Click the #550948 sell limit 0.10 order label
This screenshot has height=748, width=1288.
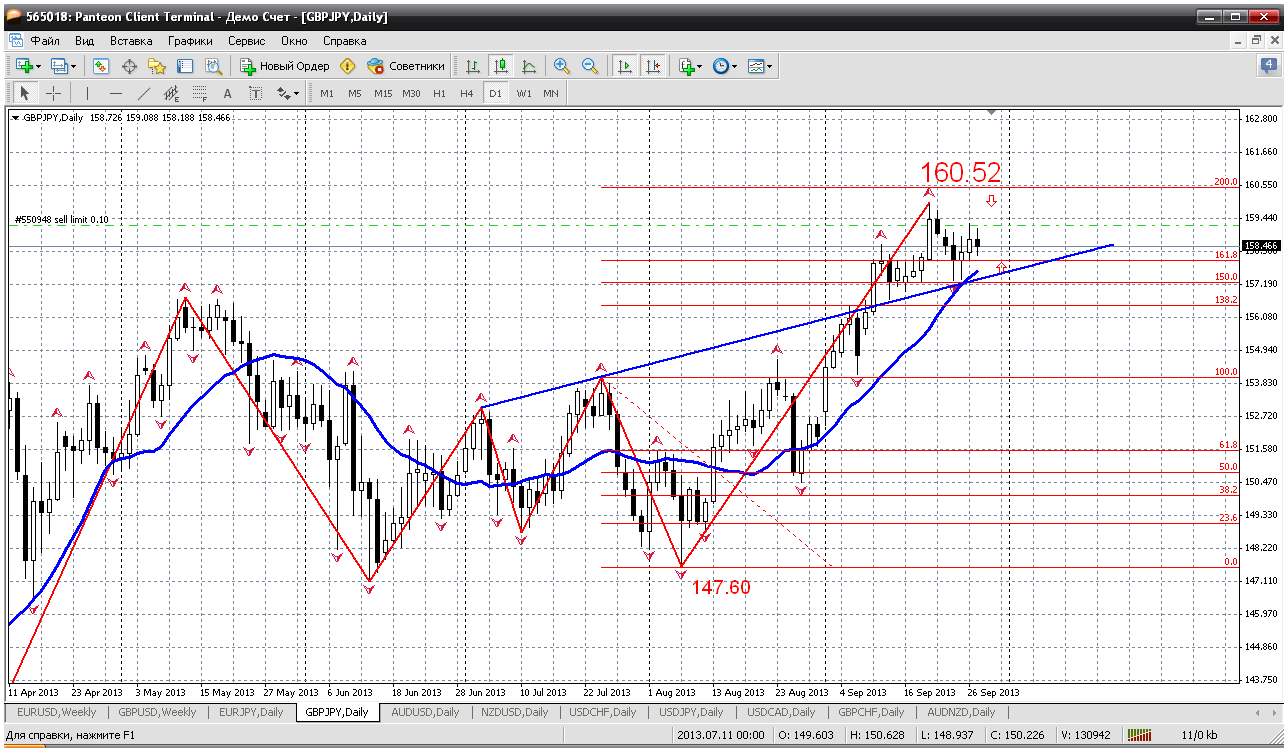[62, 219]
